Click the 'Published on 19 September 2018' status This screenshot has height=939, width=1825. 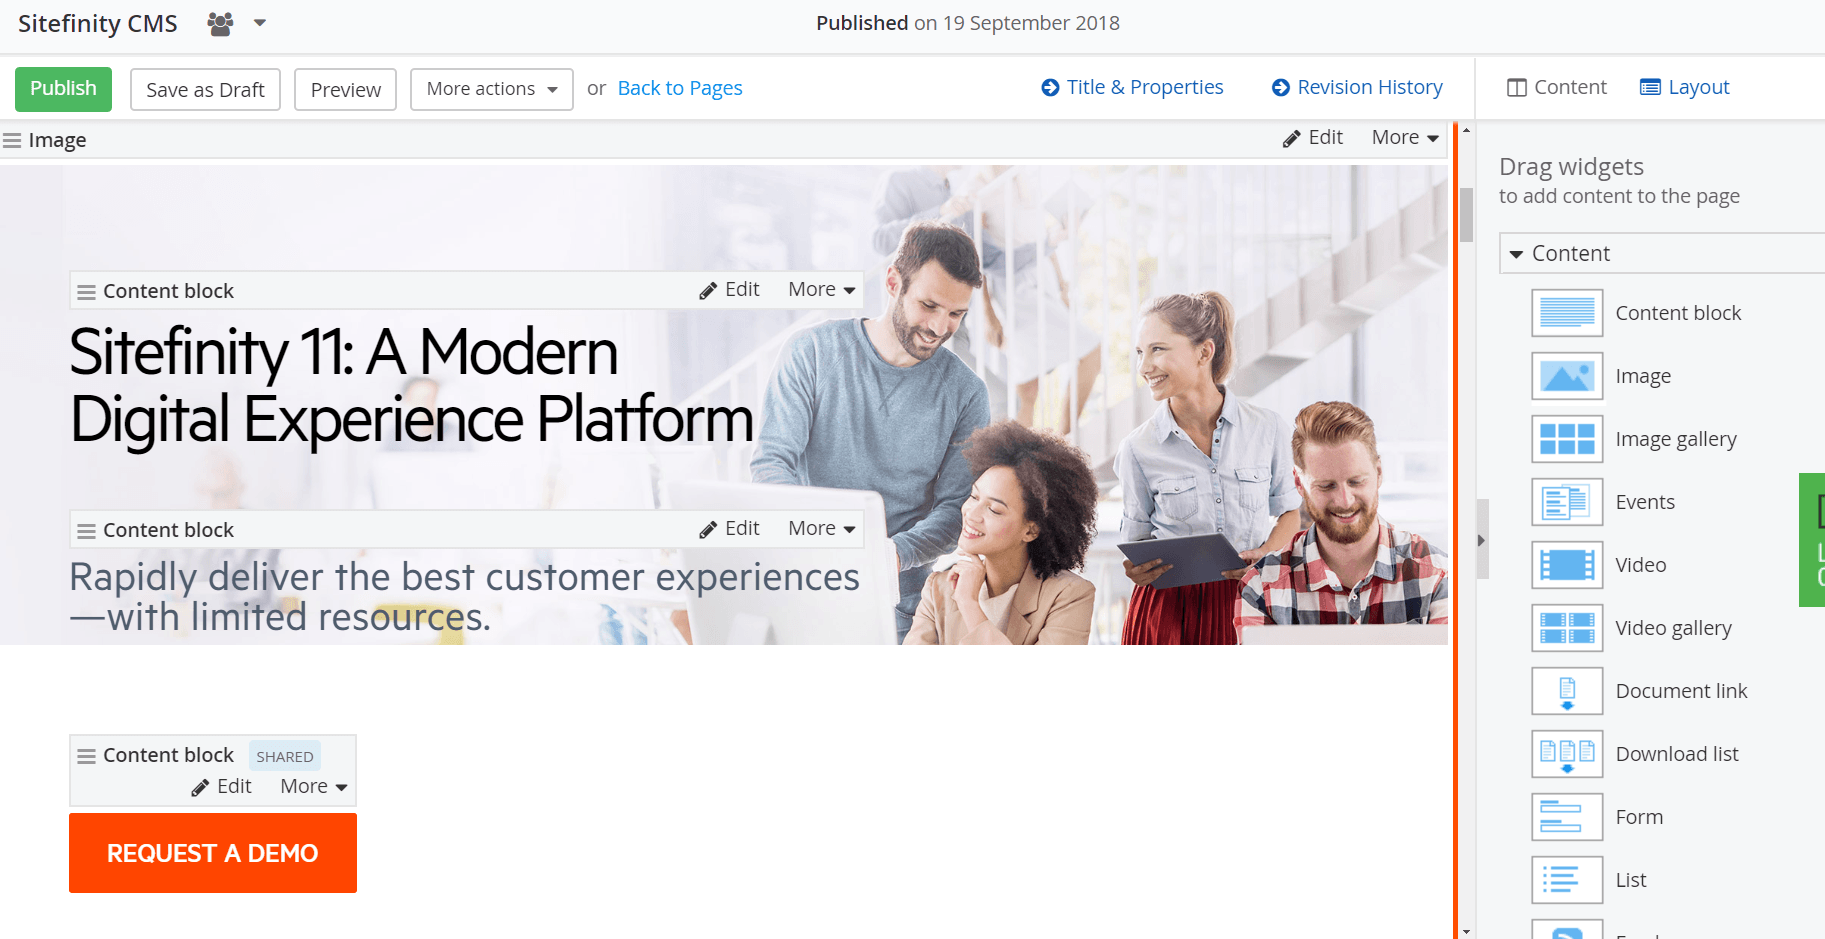[x=968, y=23]
